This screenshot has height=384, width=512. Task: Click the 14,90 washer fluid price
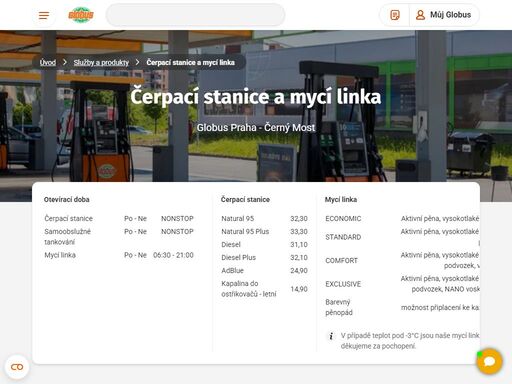tap(299, 289)
